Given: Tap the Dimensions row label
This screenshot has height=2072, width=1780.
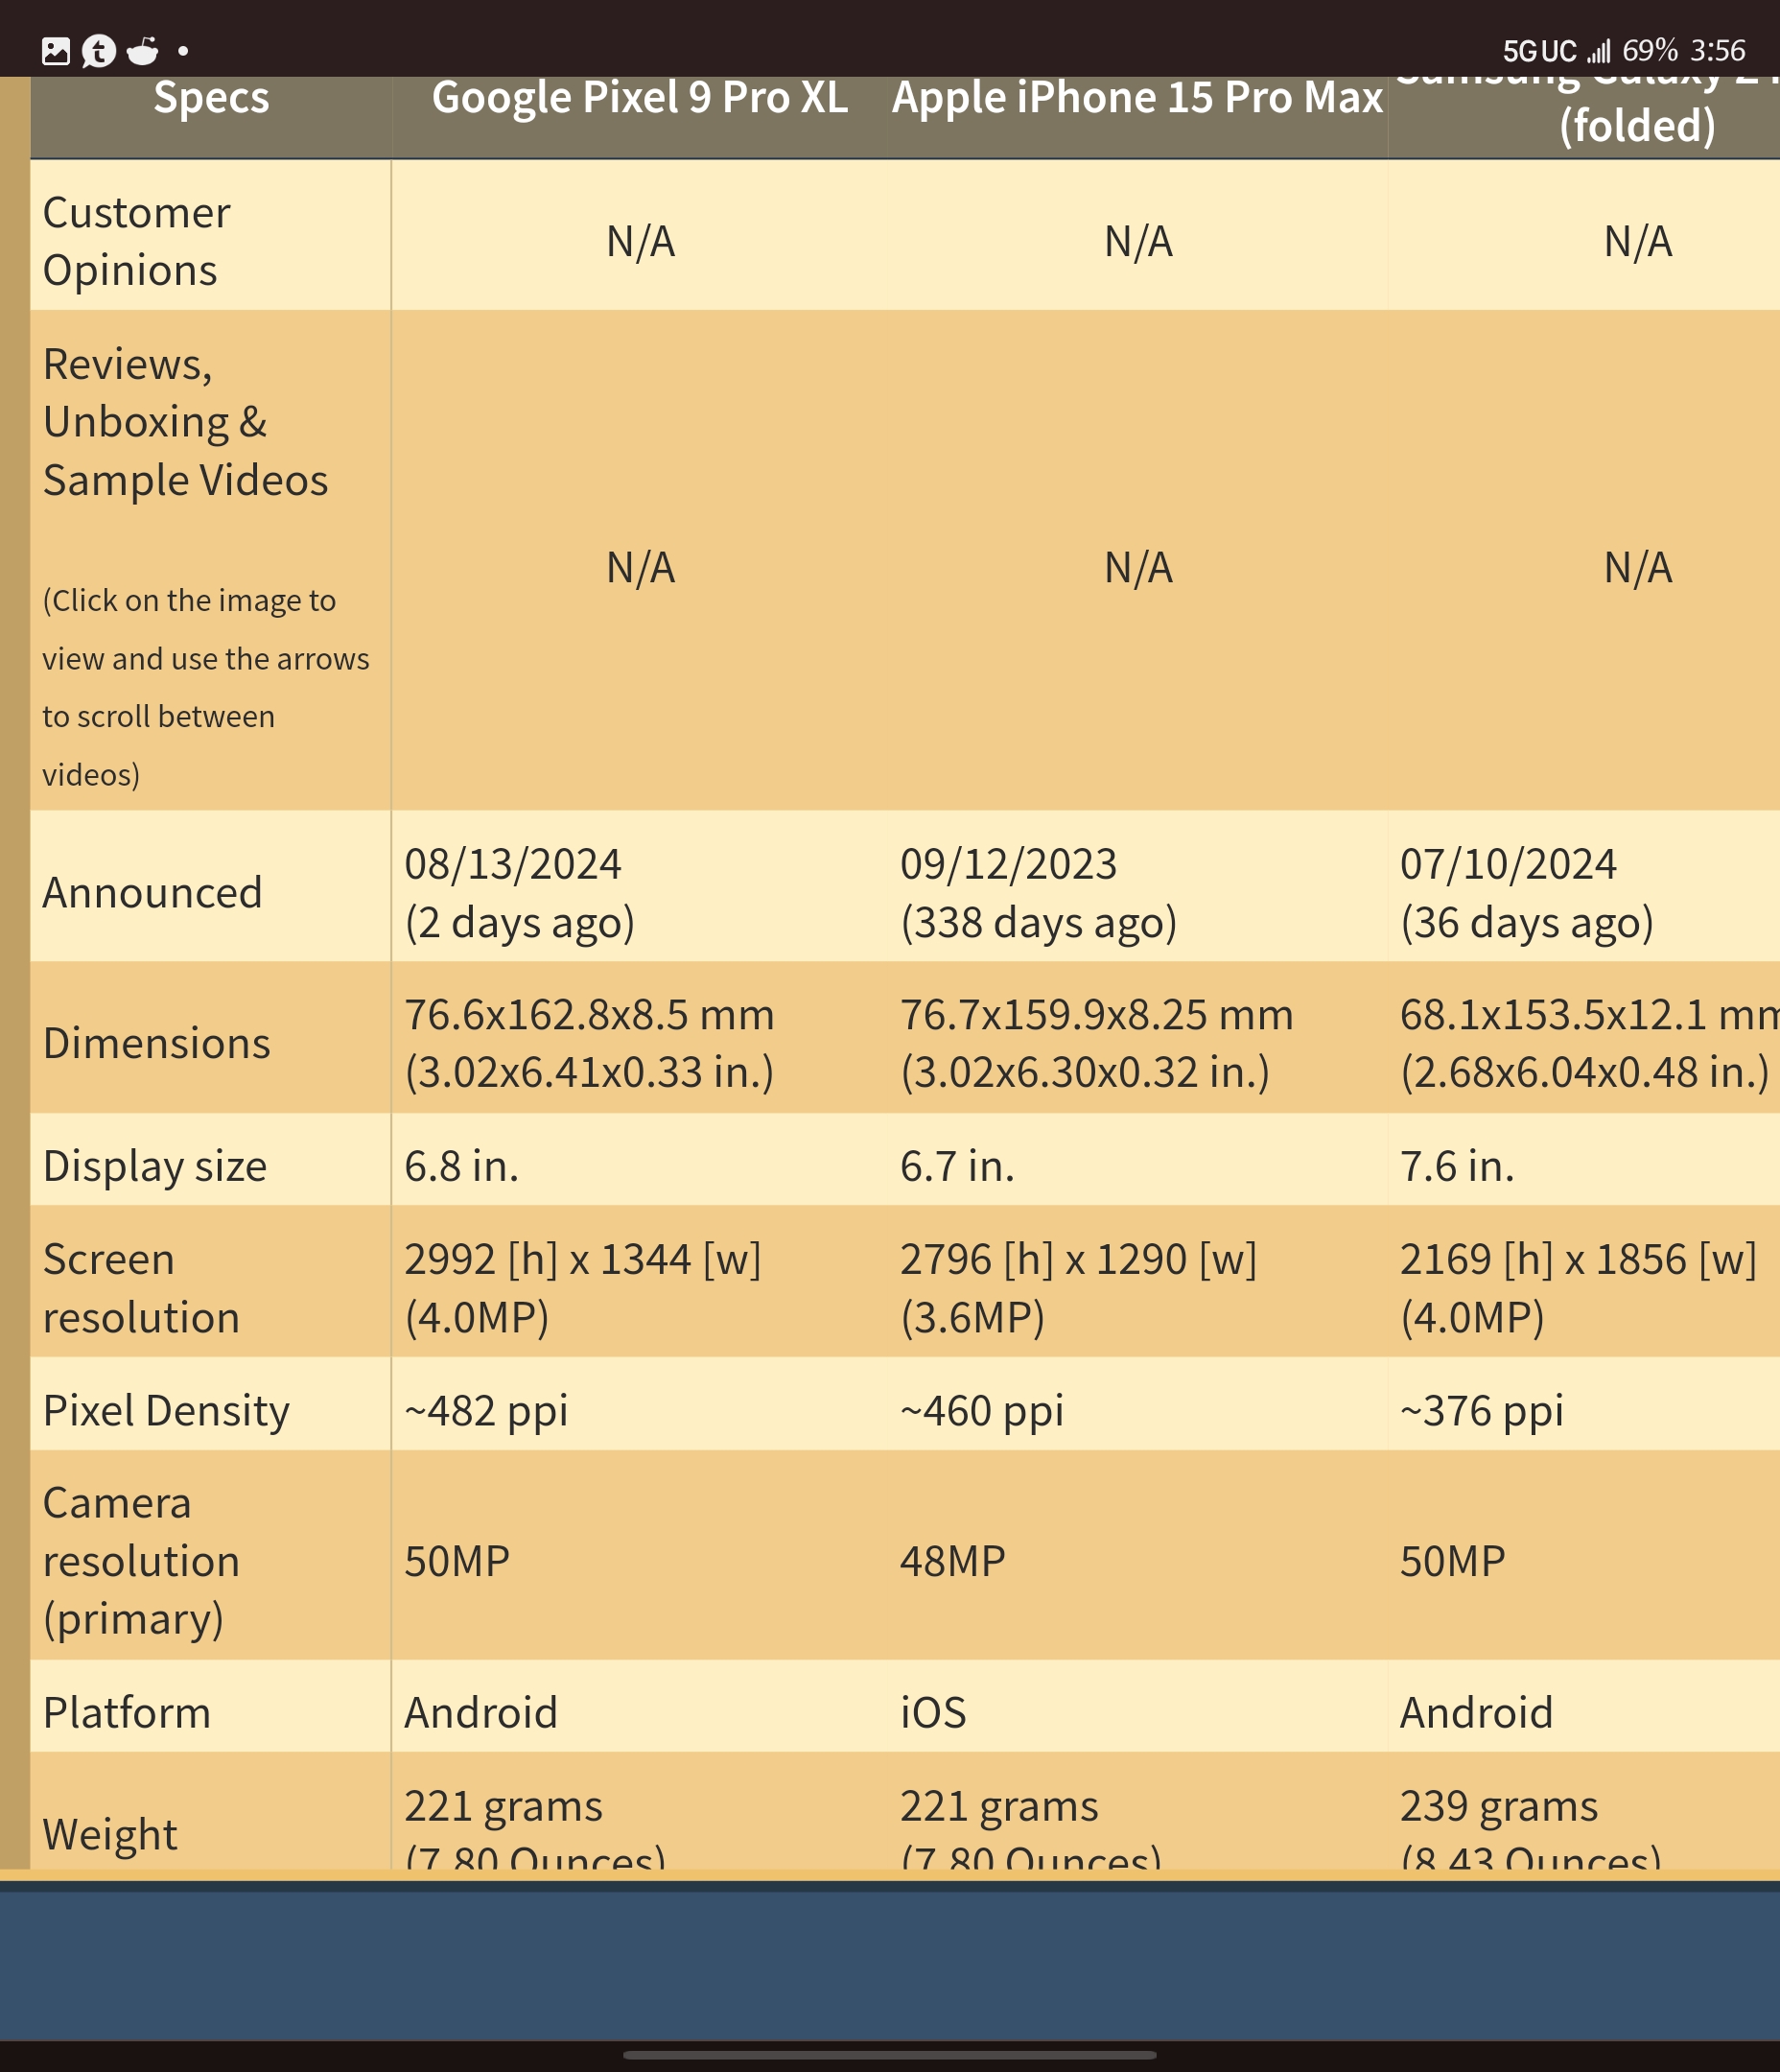Looking at the screenshot, I should [156, 1043].
